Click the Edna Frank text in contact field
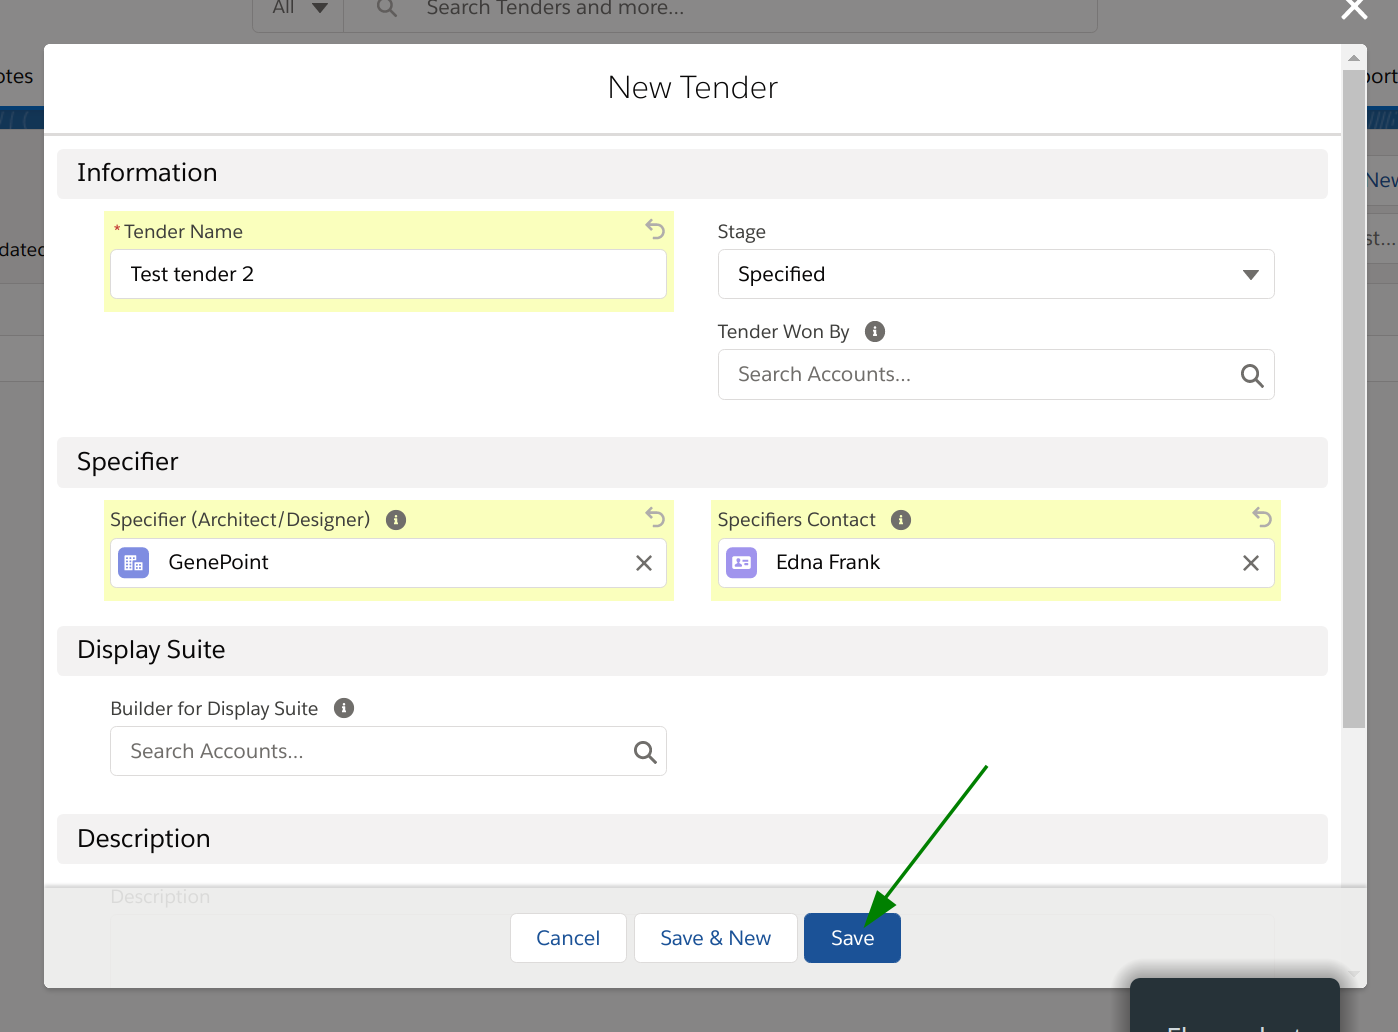Image resolution: width=1398 pixels, height=1032 pixels. [x=828, y=562]
